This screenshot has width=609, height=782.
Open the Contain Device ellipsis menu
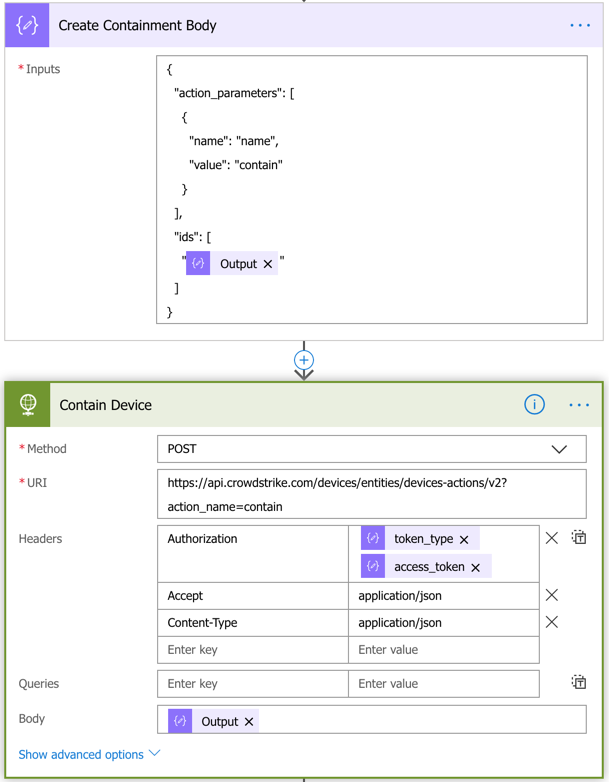tap(579, 405)
